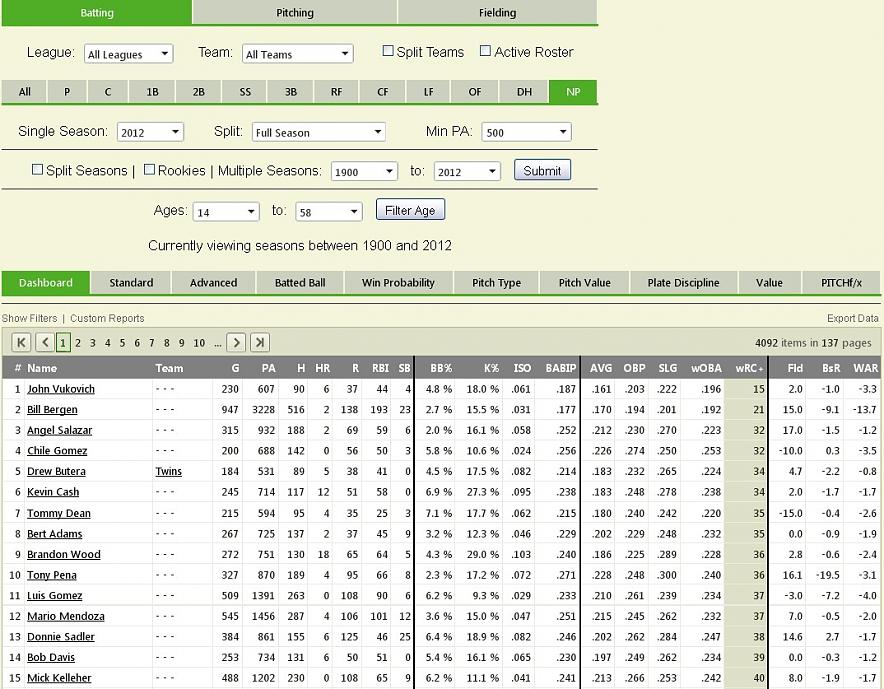This screenshot has width=884, height=689.
Task: Go to first page of results
Action: coord(21,342)
